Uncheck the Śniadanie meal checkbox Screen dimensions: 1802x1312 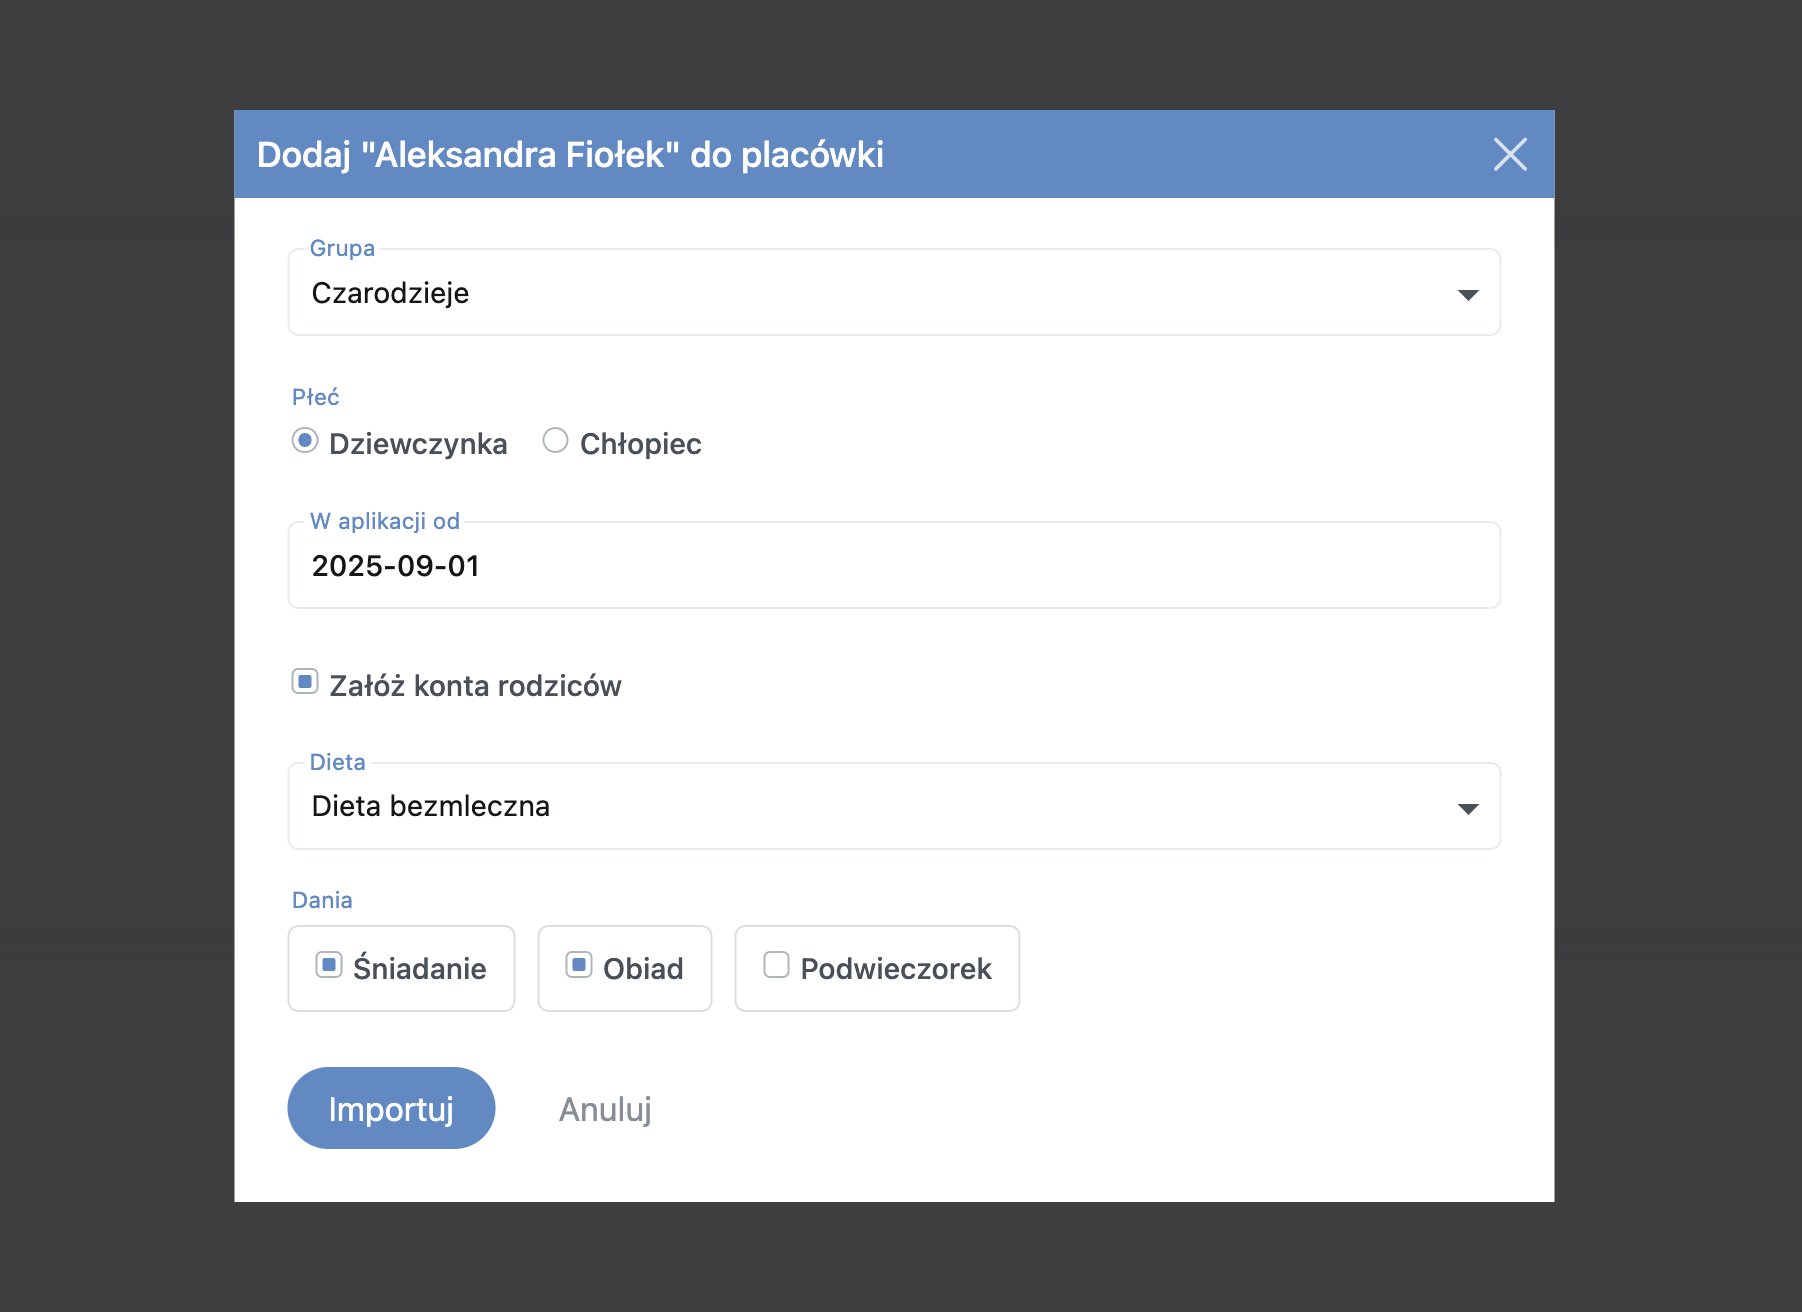[329, 965]
